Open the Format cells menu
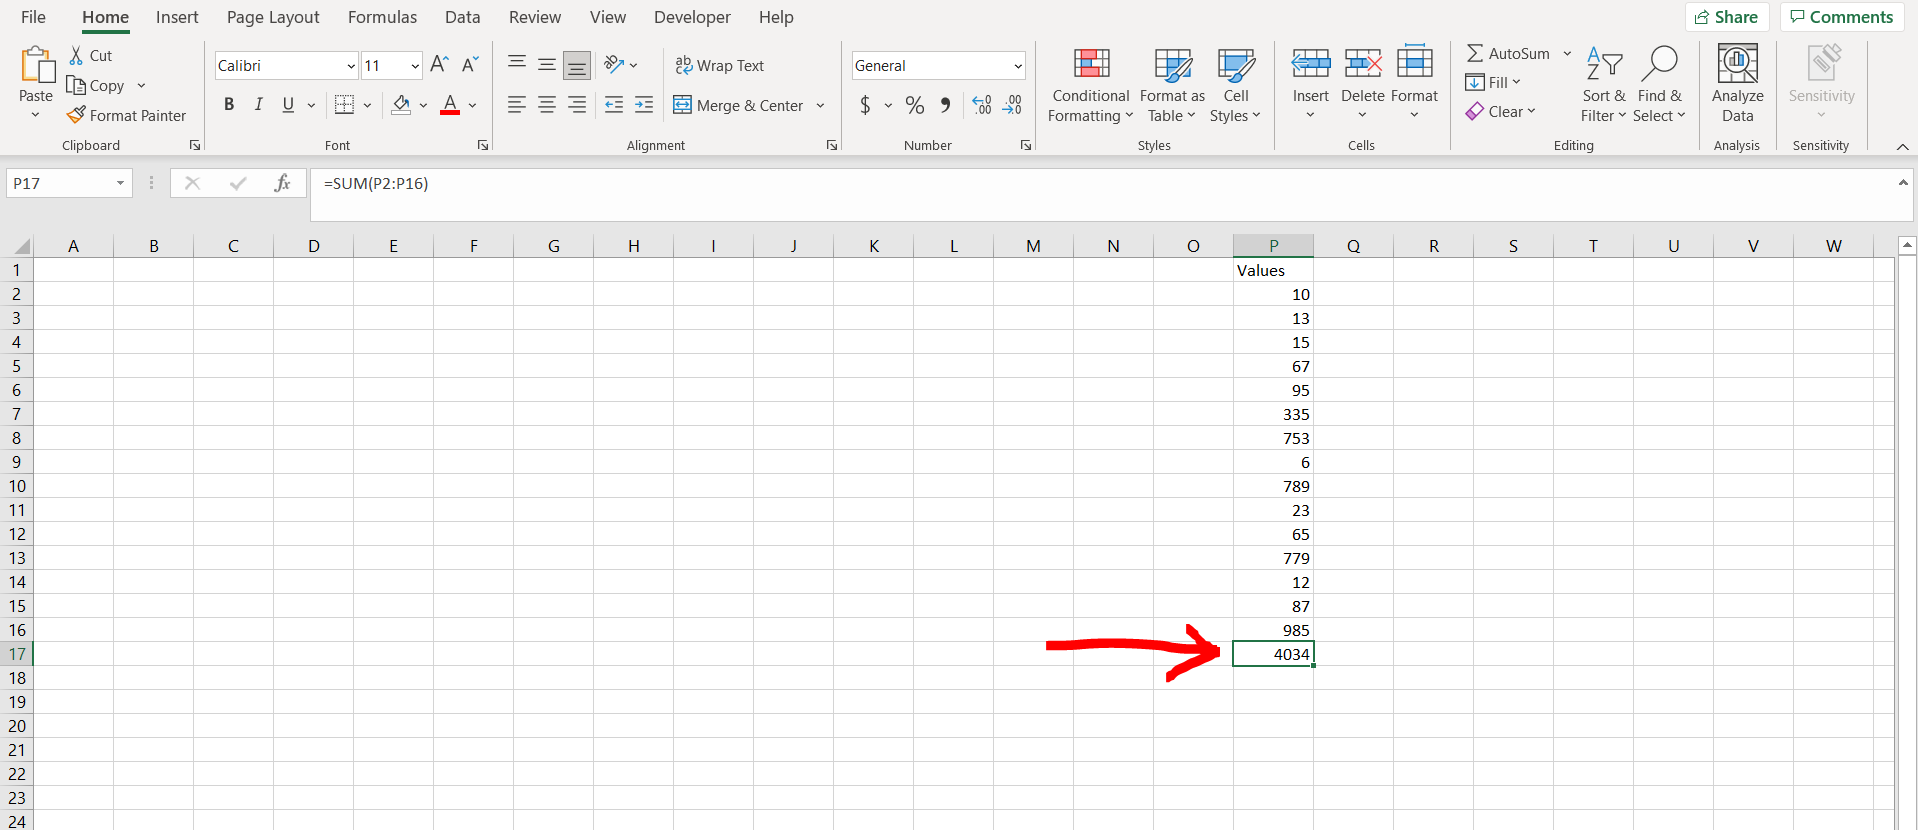Viewport: 1918px width, 830px height. point(1414,82)
